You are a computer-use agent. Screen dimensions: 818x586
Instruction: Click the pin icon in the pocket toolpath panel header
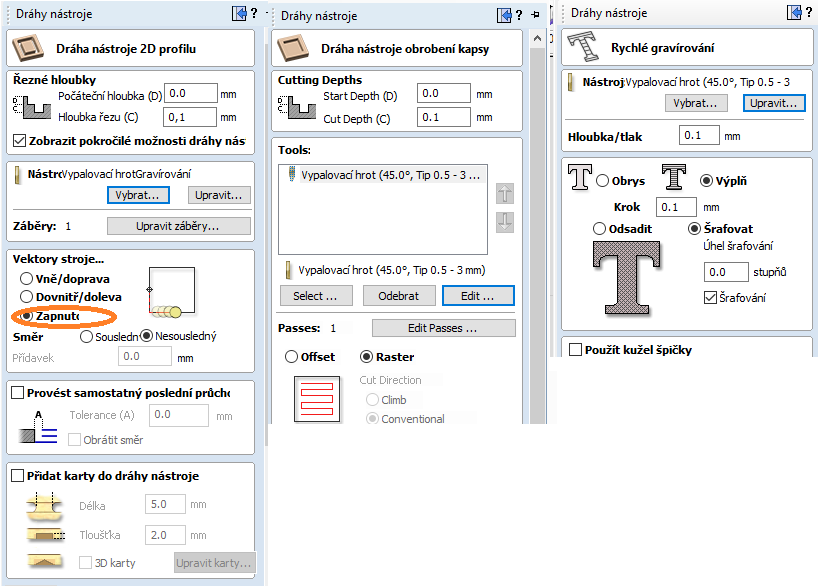point(536,14)
